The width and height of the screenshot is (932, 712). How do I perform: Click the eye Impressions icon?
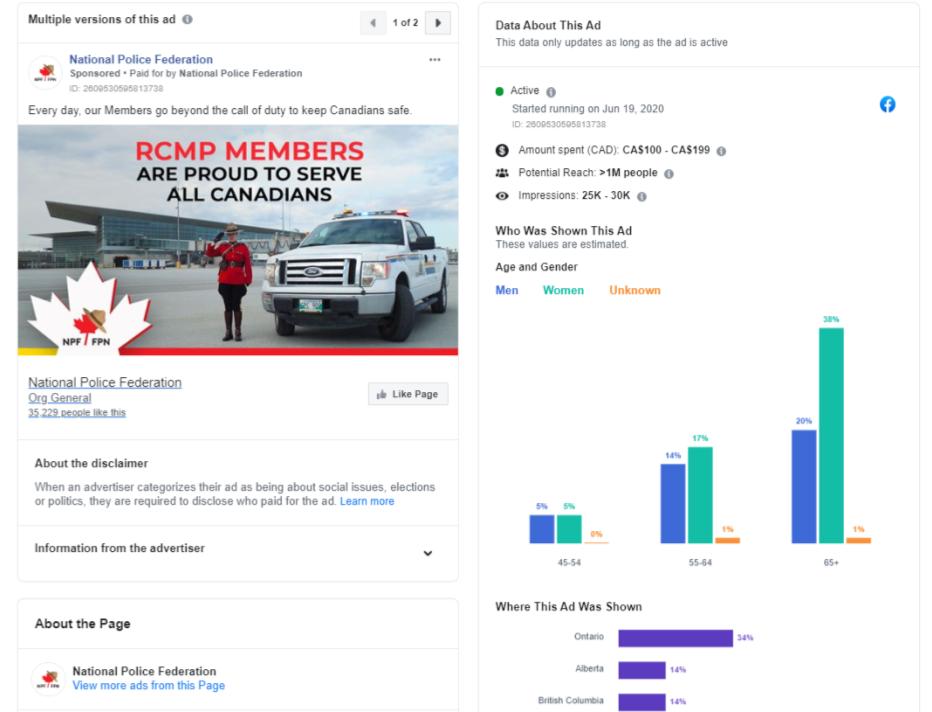coord(502,196)
